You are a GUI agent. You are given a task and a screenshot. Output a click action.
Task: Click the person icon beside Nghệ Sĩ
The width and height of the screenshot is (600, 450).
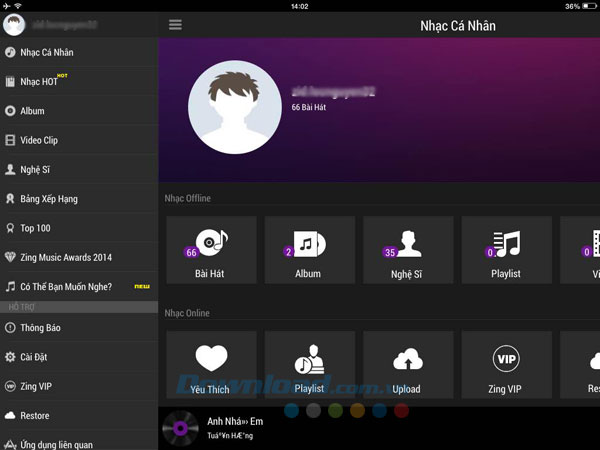10,170
